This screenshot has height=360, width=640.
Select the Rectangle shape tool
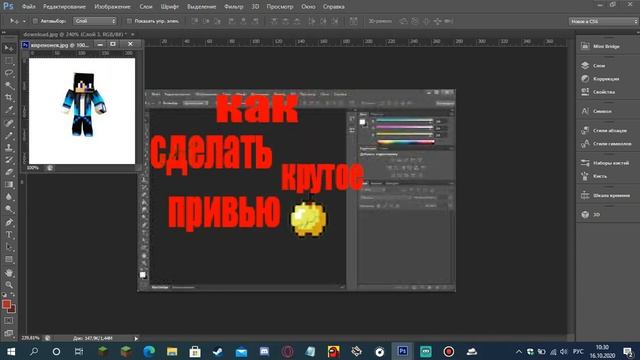(x=9, y=260)
